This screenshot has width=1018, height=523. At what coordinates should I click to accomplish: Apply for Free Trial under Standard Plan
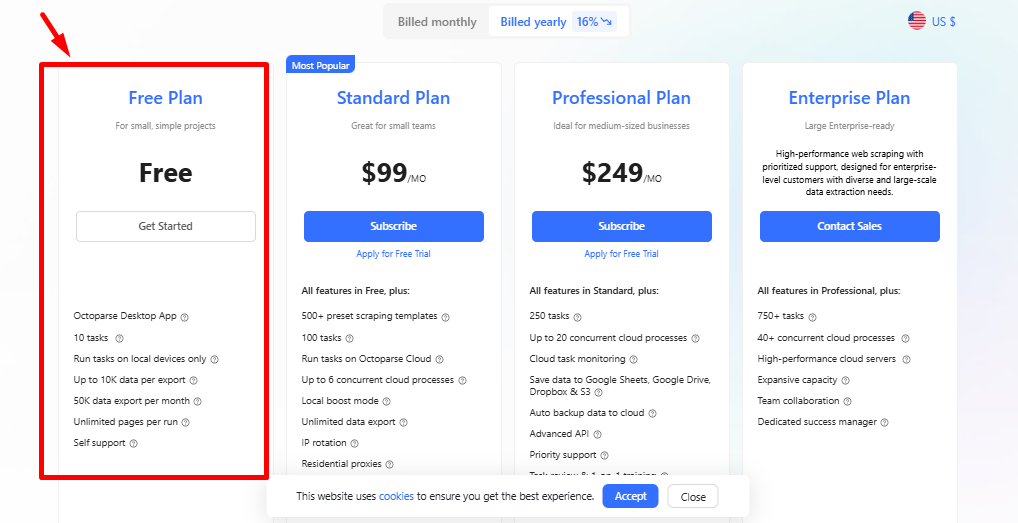tap(393, 254)
